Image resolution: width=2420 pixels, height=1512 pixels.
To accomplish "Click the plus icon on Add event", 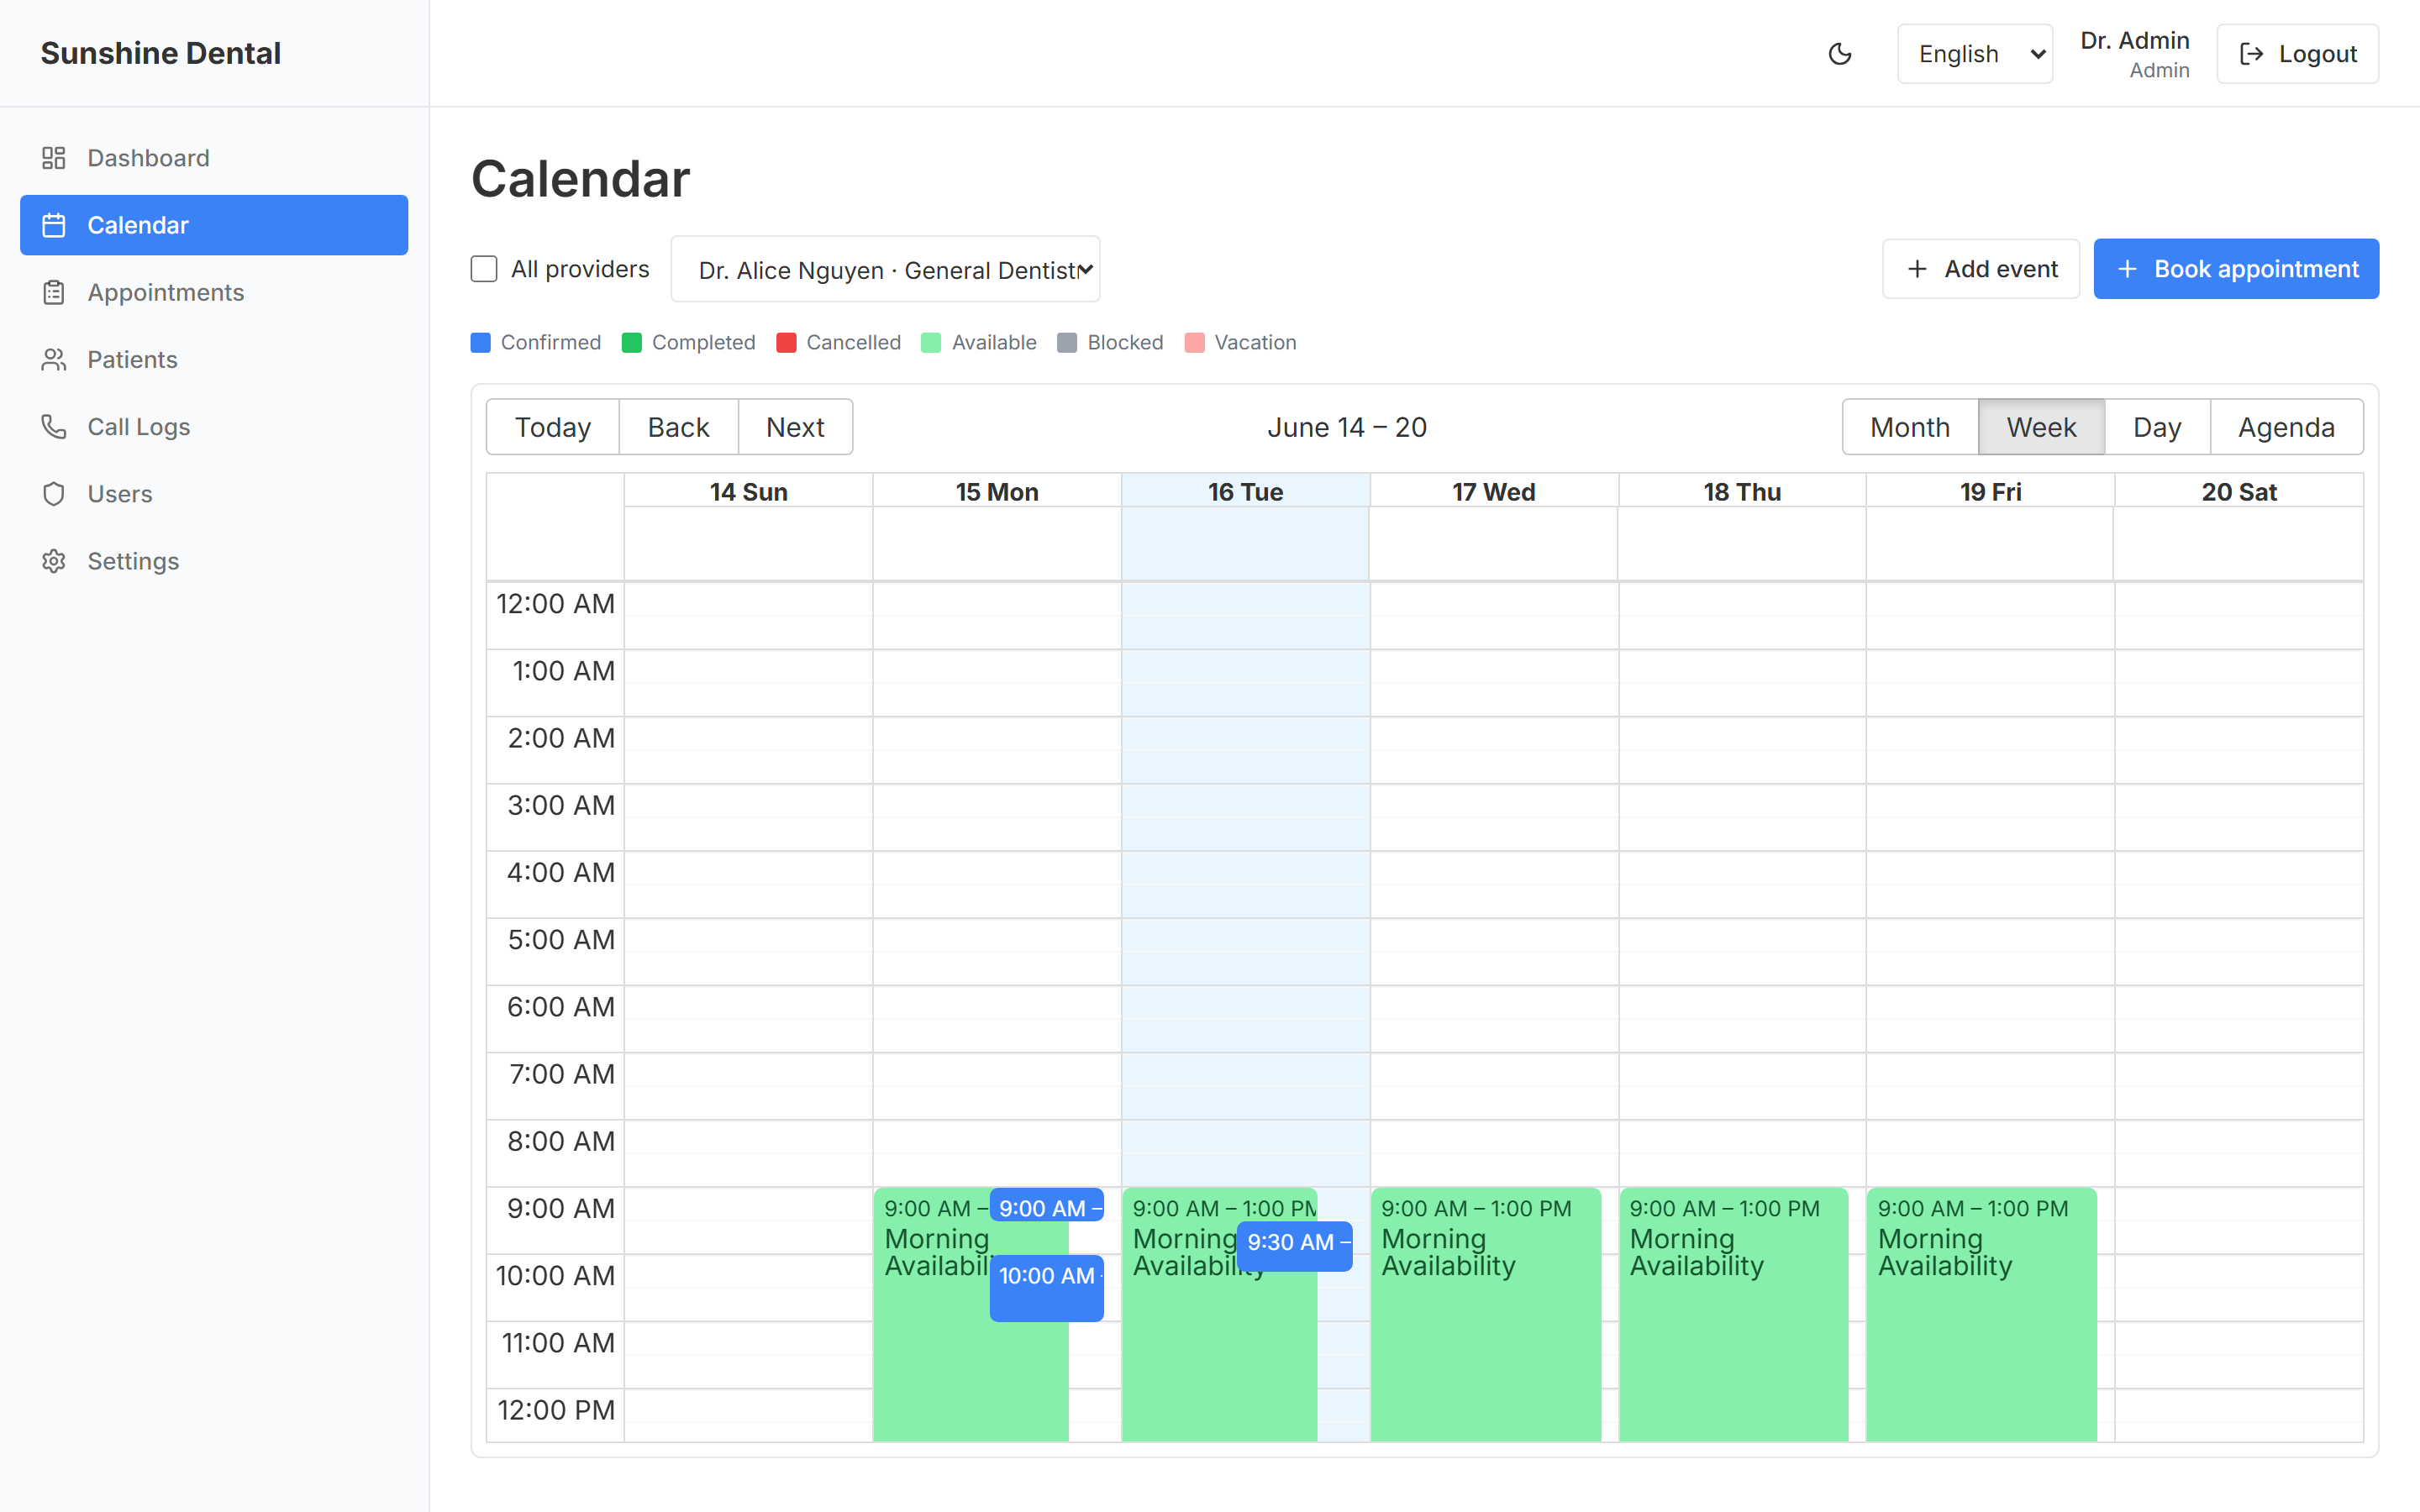I will pos(1917,269).
